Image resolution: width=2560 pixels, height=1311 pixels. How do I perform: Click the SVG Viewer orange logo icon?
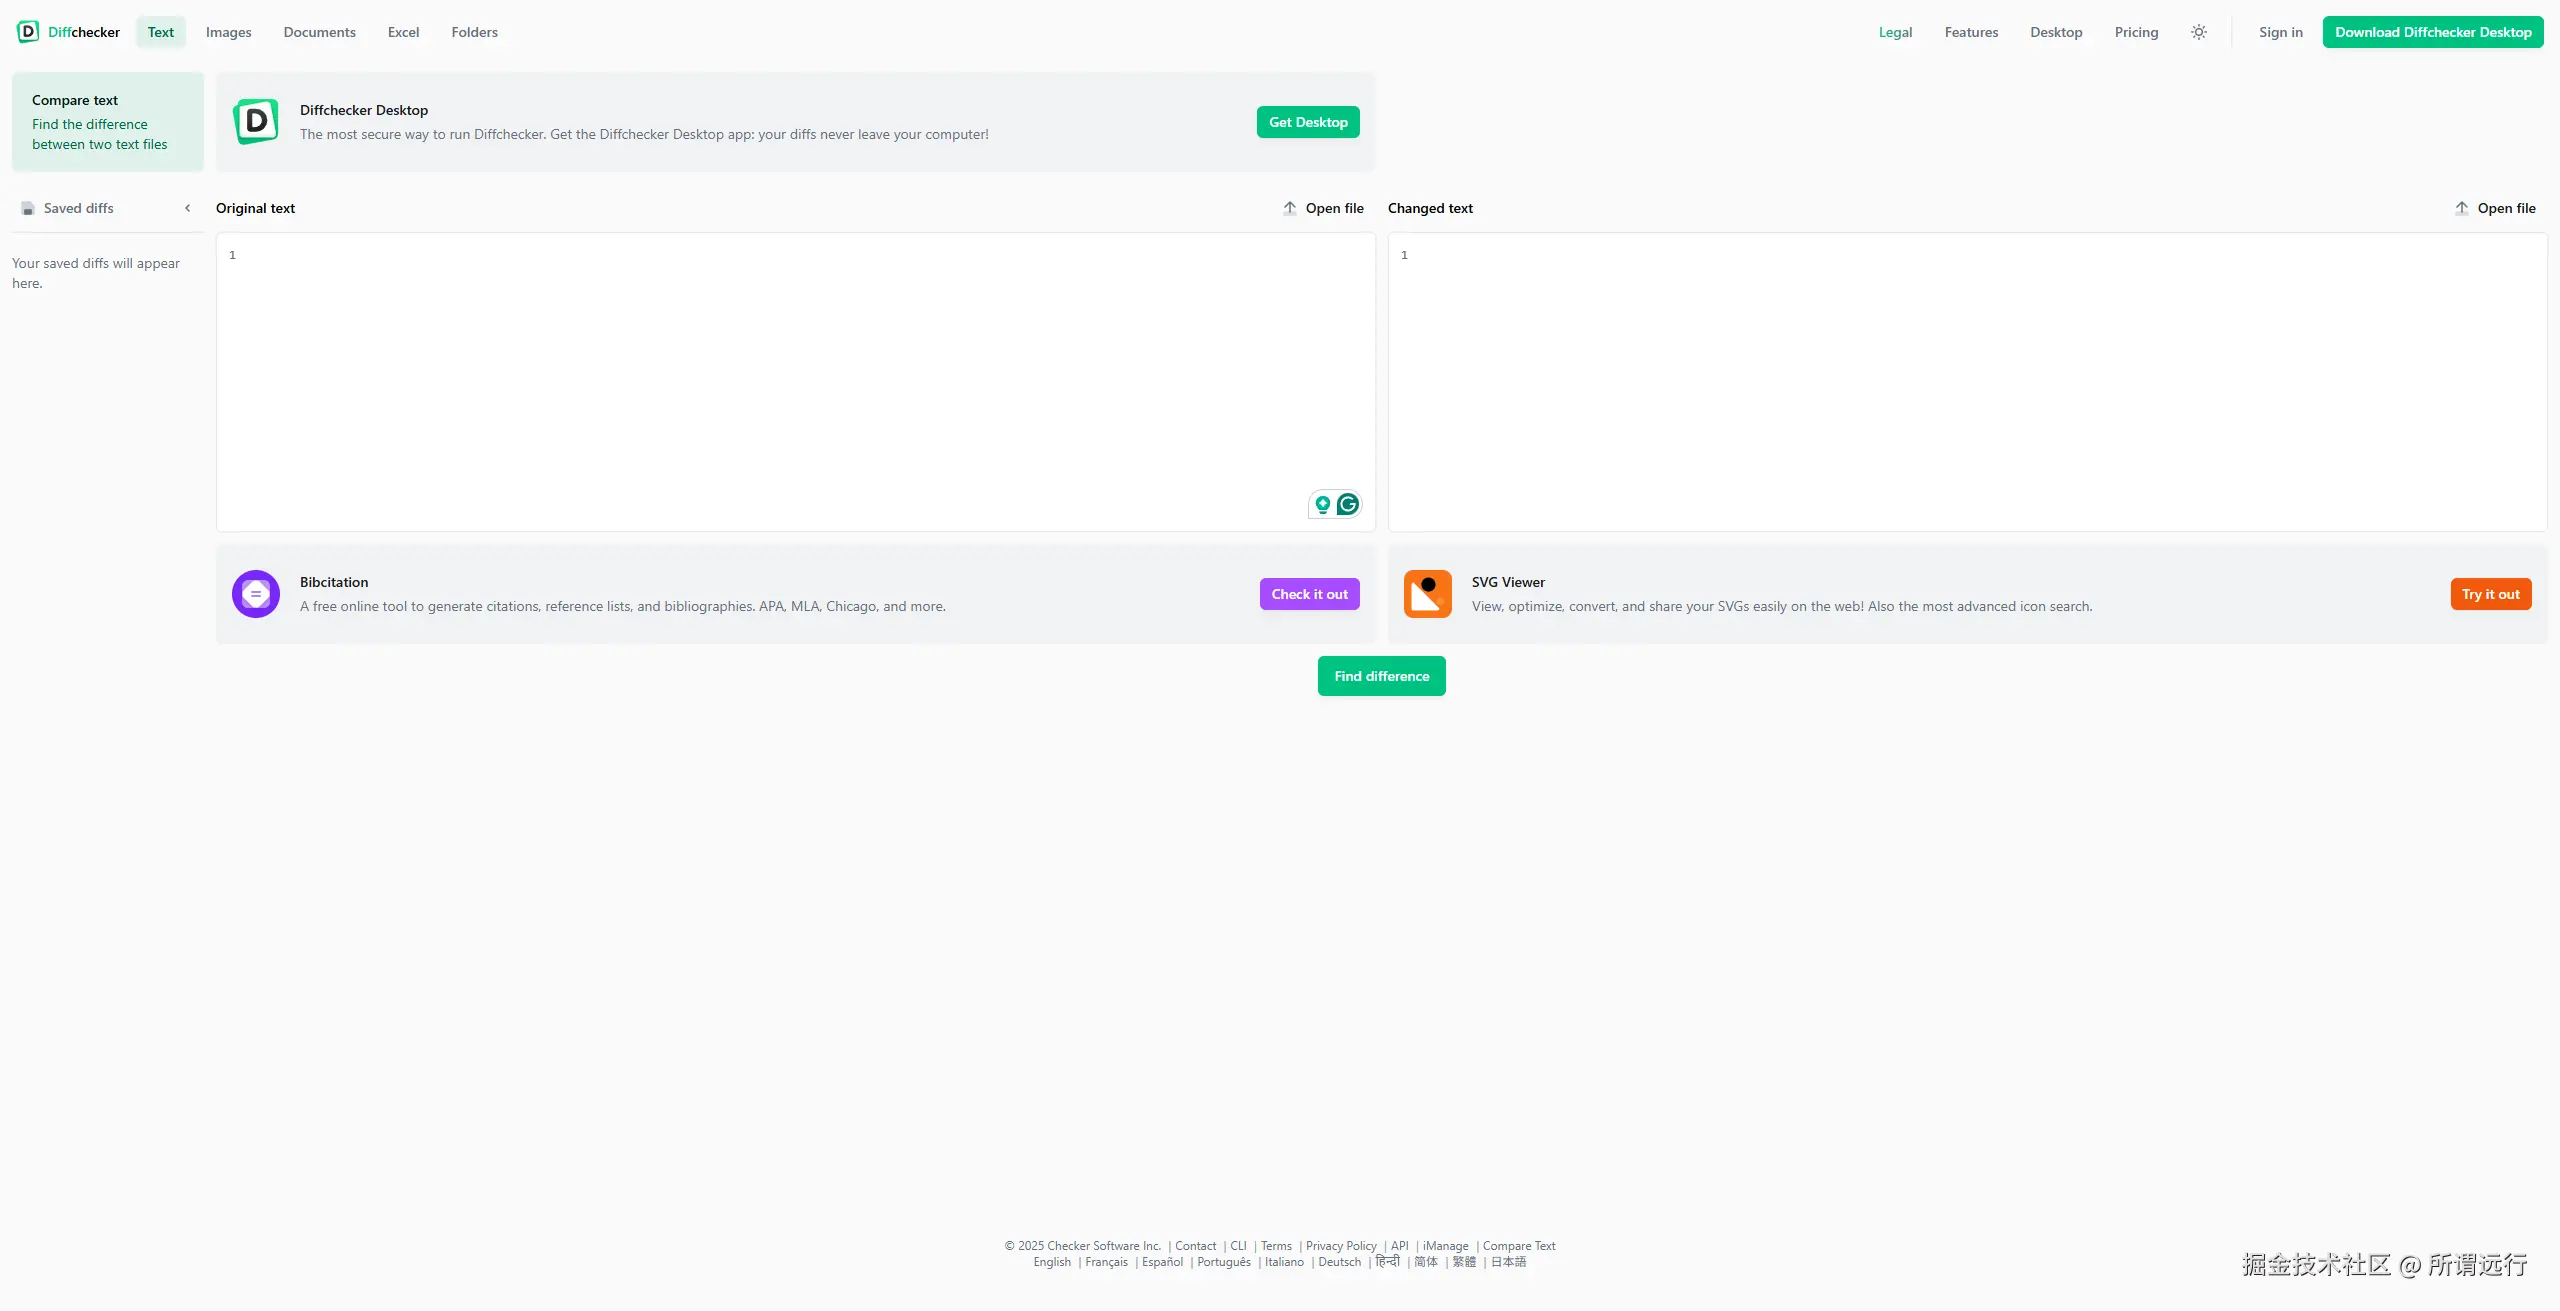pos(1427,594)
